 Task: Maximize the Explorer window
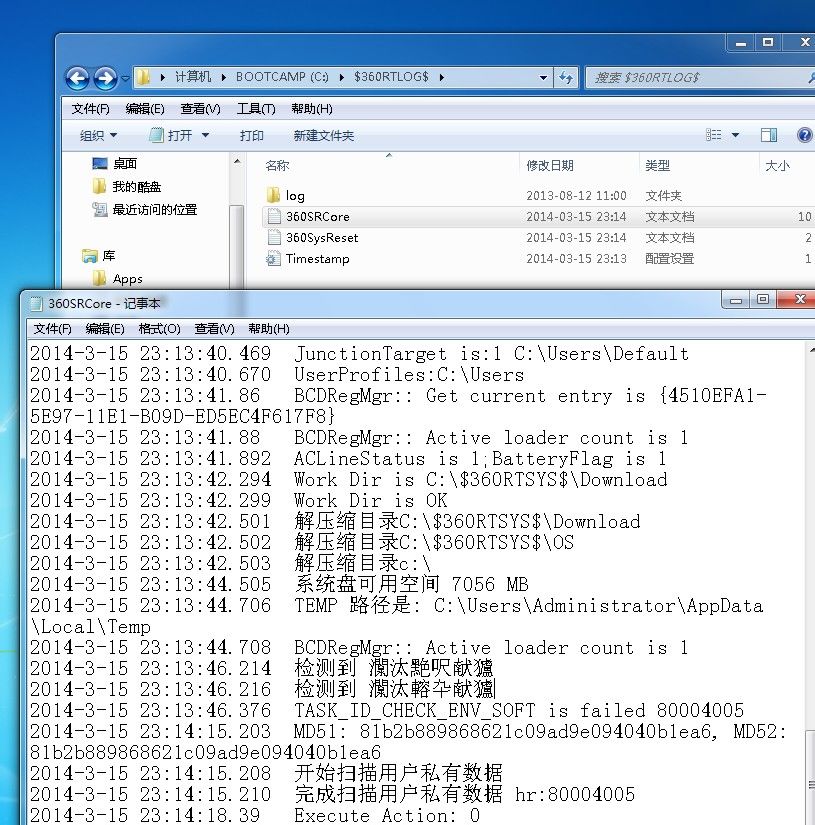click(x=768, y=43)
